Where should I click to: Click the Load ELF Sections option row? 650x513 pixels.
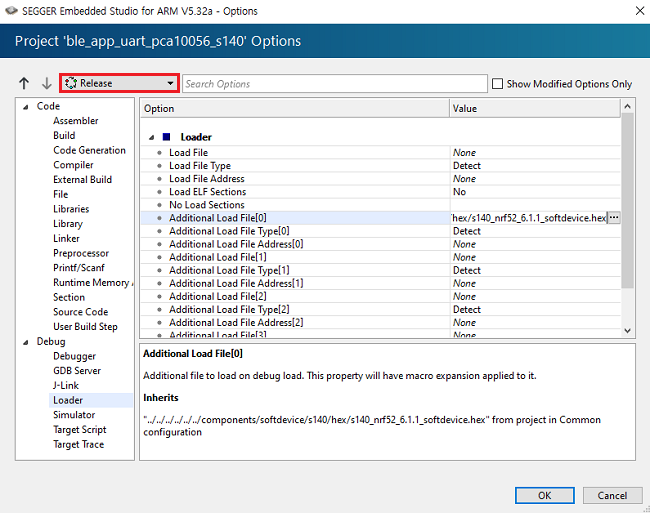click(x=381, y=192)
